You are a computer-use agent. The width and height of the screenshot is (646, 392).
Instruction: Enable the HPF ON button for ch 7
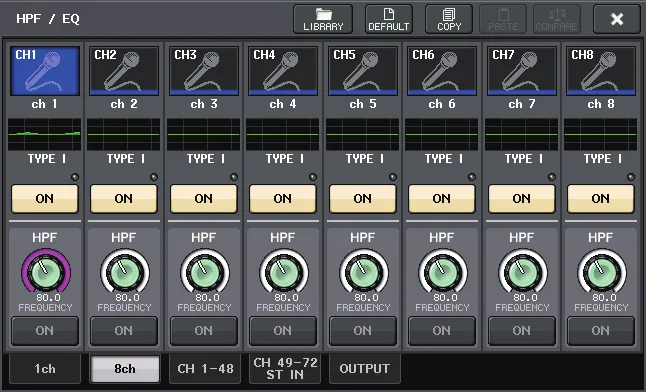[x=522, y=331]
